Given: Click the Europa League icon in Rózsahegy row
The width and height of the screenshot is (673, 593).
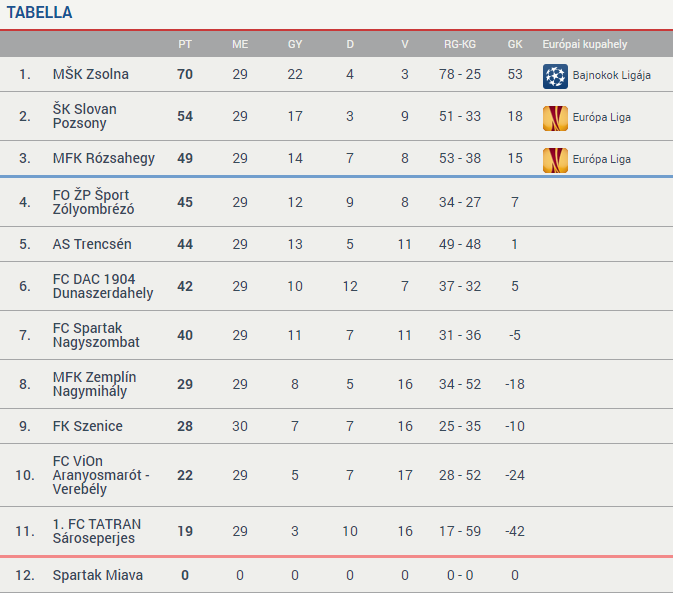Looking at the screenshot, I should [x=555, y=160].
